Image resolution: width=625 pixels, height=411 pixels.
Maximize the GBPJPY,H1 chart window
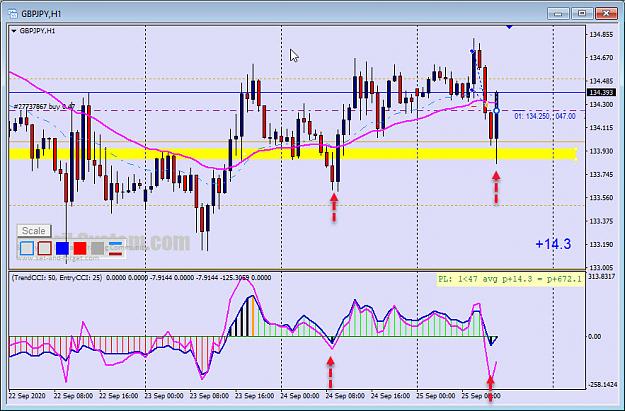582,14
